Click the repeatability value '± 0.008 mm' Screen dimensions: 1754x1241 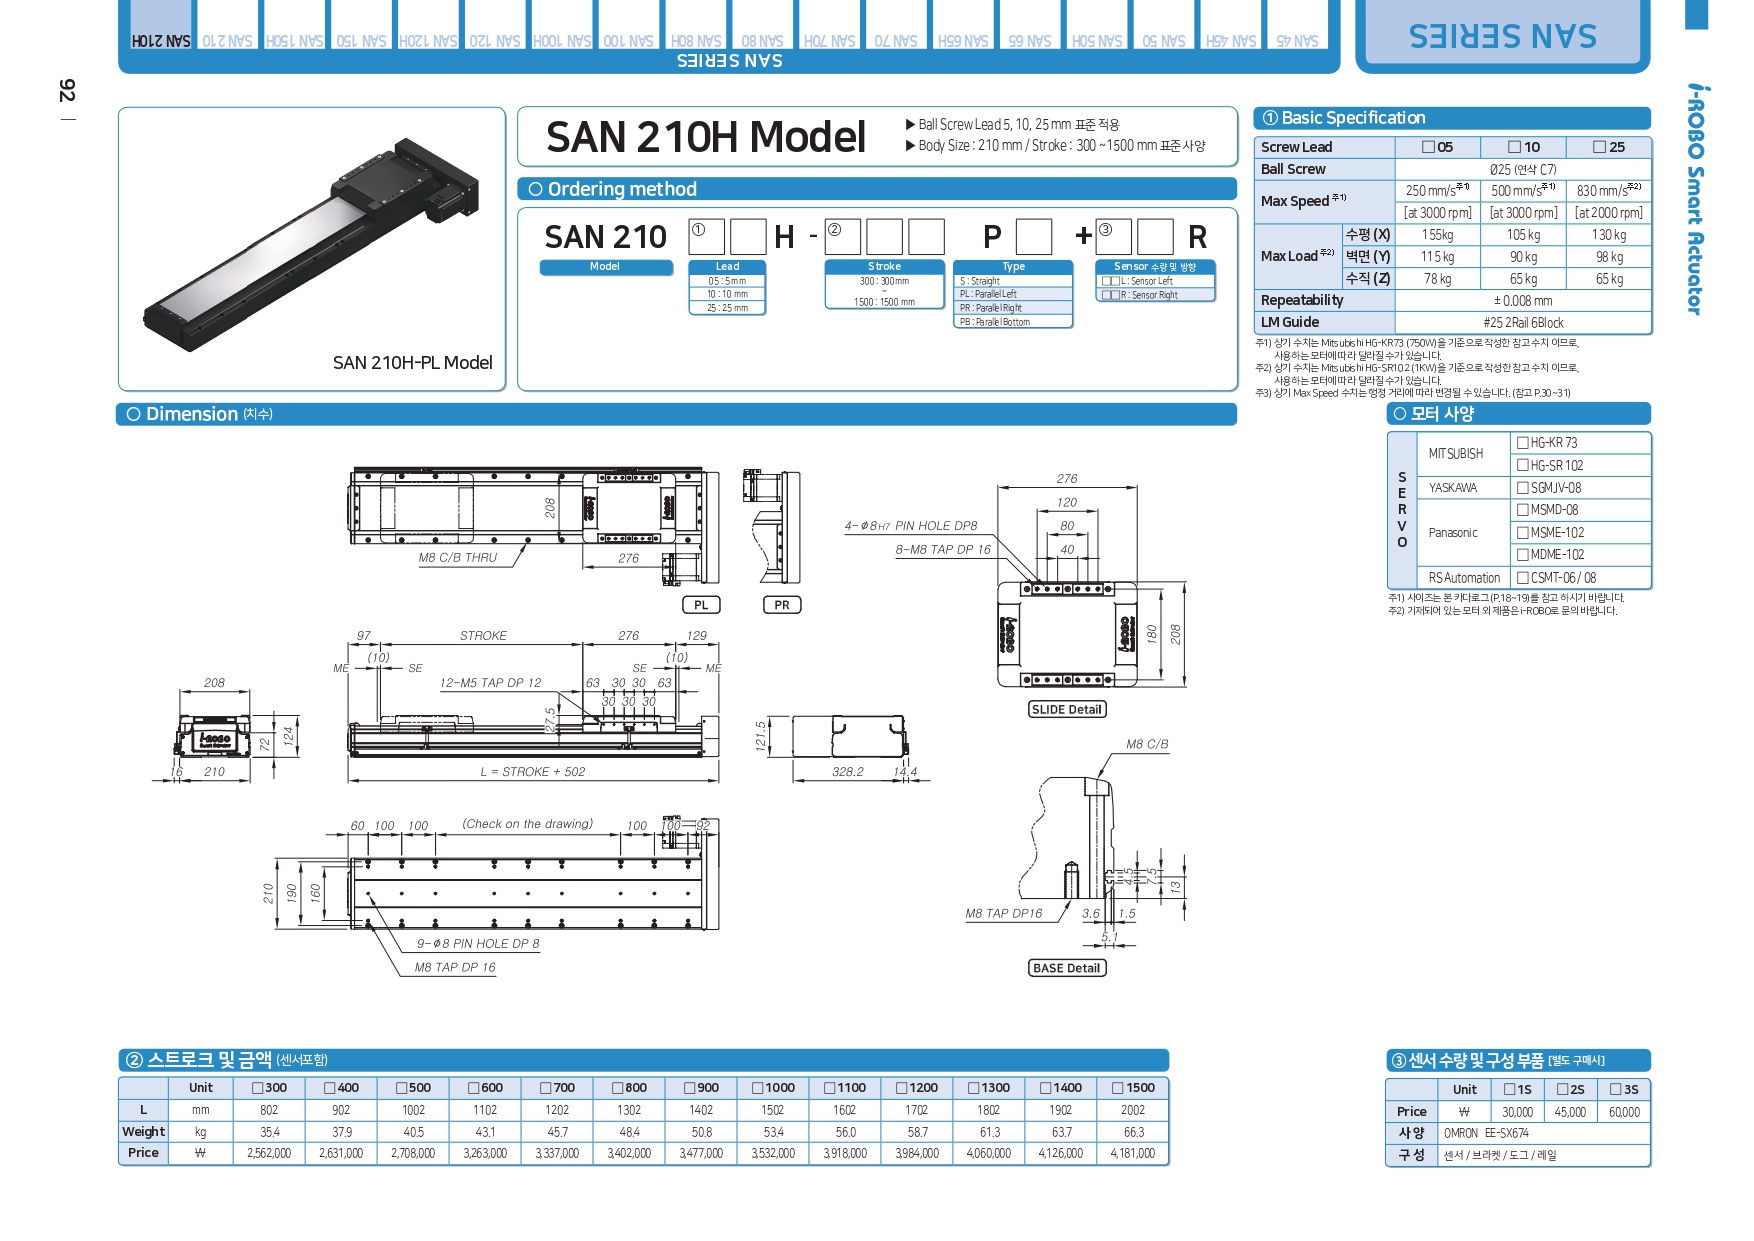tap(1523, 301)
